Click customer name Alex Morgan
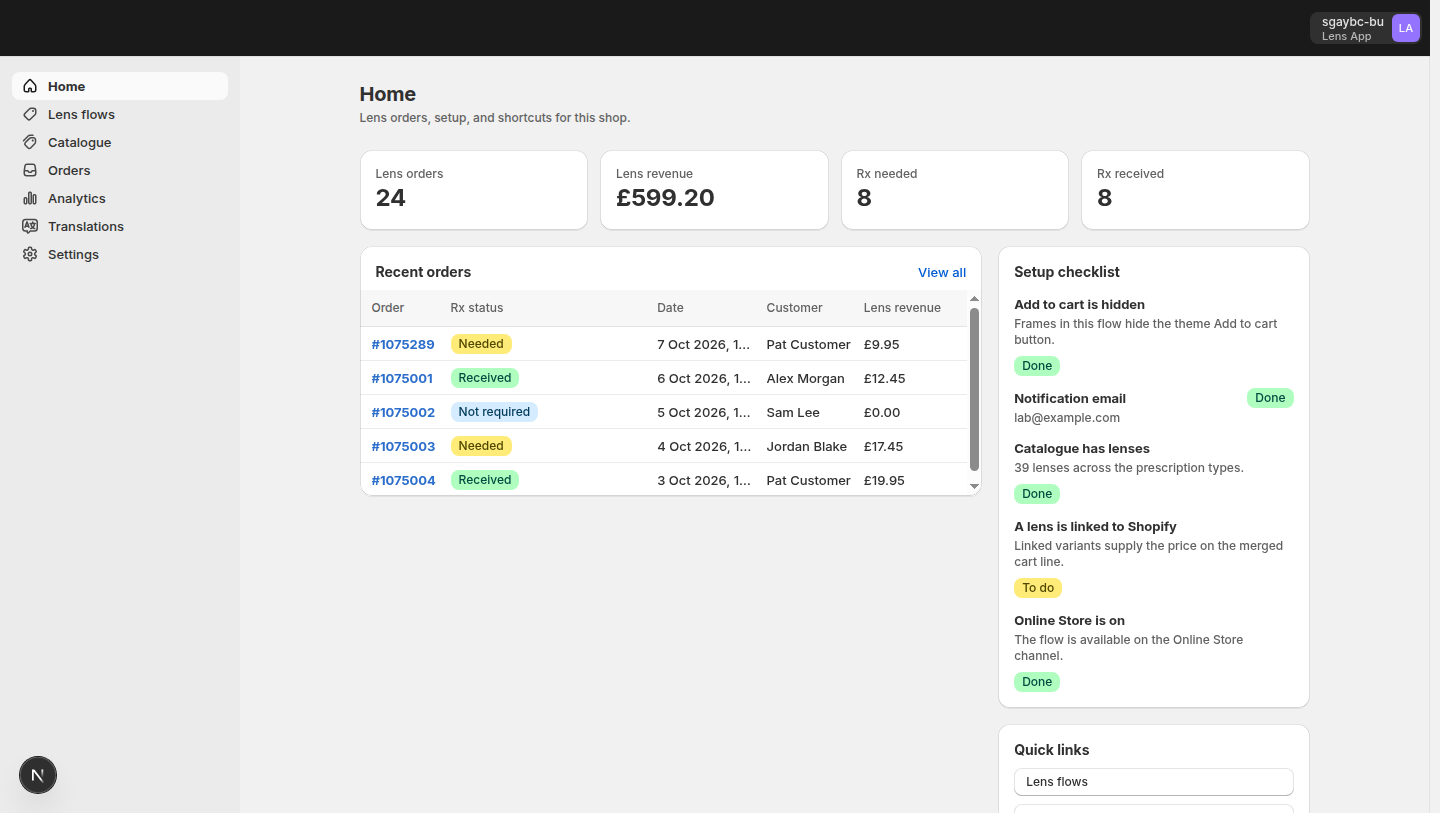The image size is (1440, 813). click(x=806, y=378)
